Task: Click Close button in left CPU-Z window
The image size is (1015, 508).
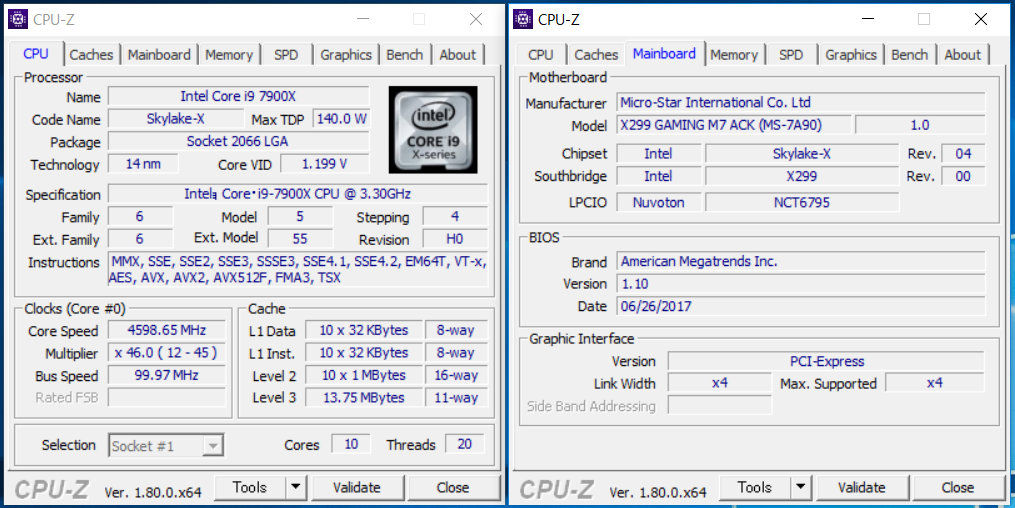Action: tap(453, 487)
